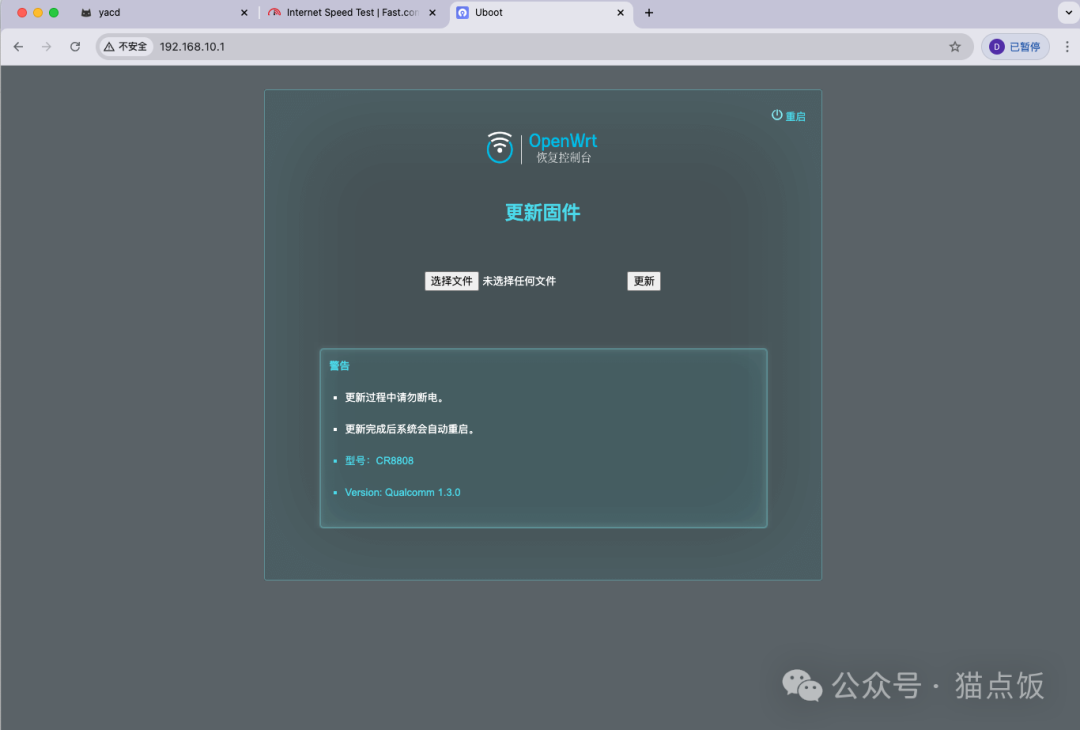
Task: Expand the tab search dropdown arrow
Action: (1068, 12)
